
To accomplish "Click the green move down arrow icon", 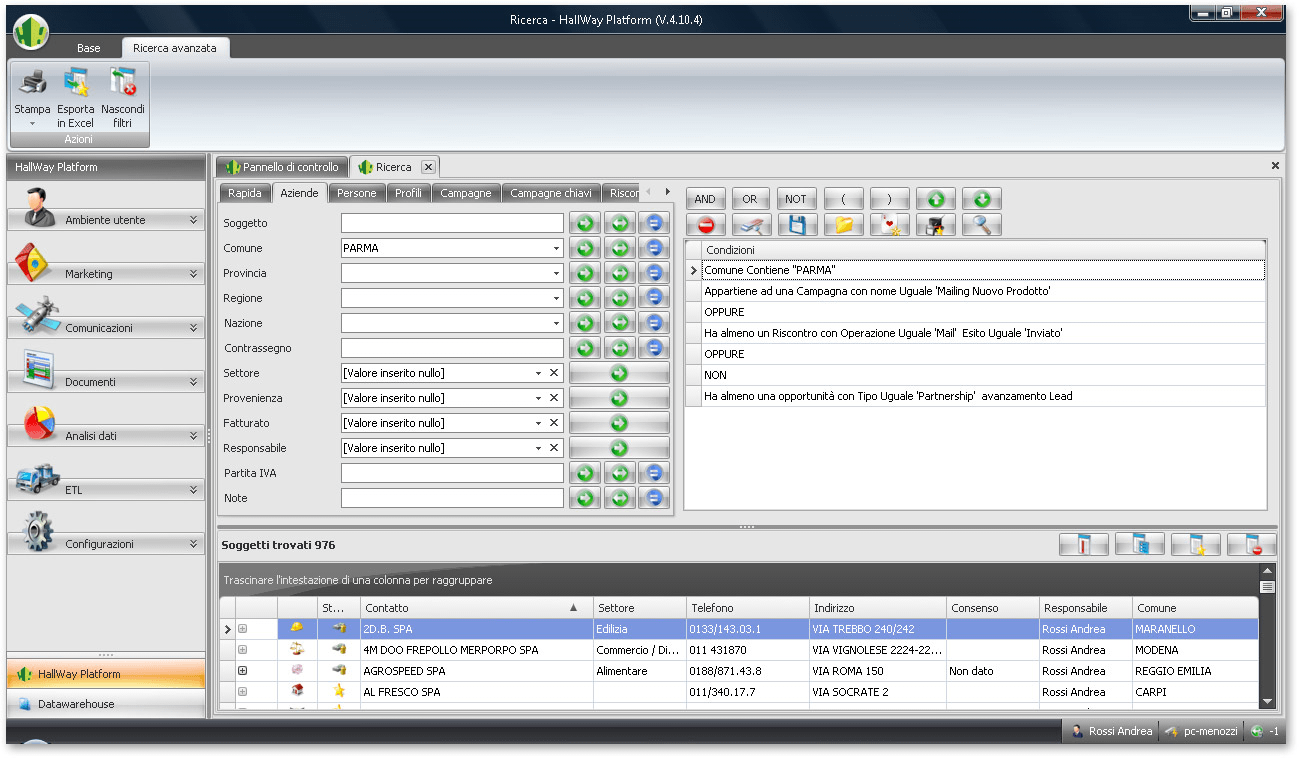I will coord(981,199).
